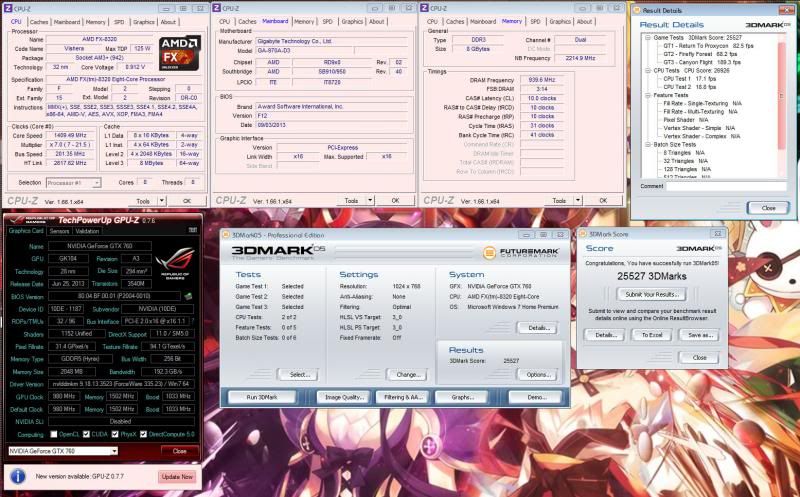Collapse the Feature Tests tree node
The width and height of the screenshot is (800, 497).
click(x=647, y=95)
